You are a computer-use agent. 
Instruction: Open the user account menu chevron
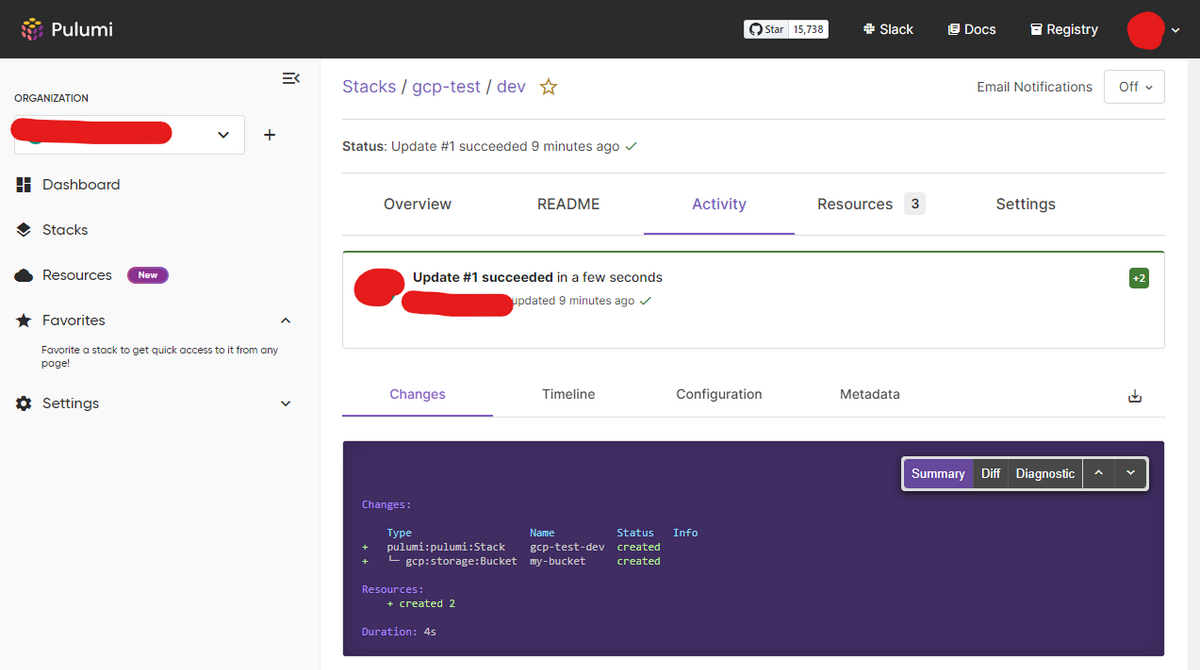(x=1174, y=30)
